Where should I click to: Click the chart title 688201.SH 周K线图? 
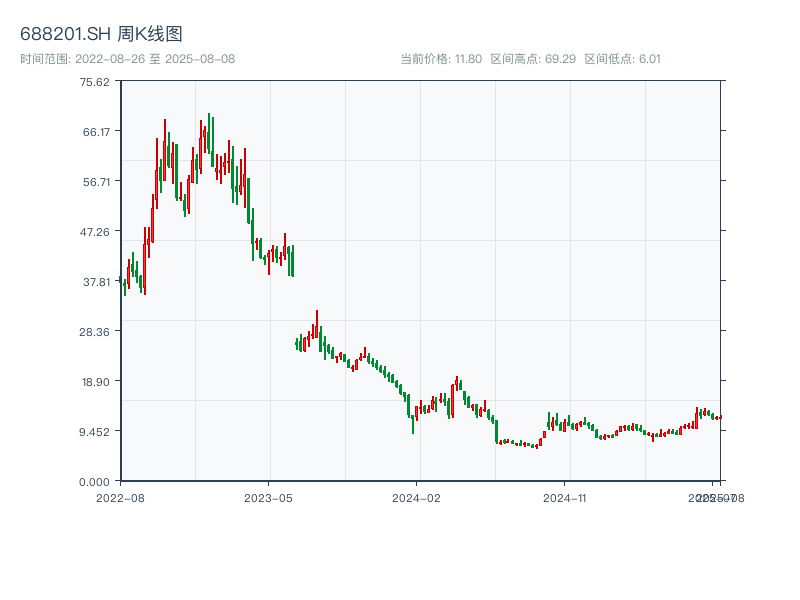click(103, 32)
